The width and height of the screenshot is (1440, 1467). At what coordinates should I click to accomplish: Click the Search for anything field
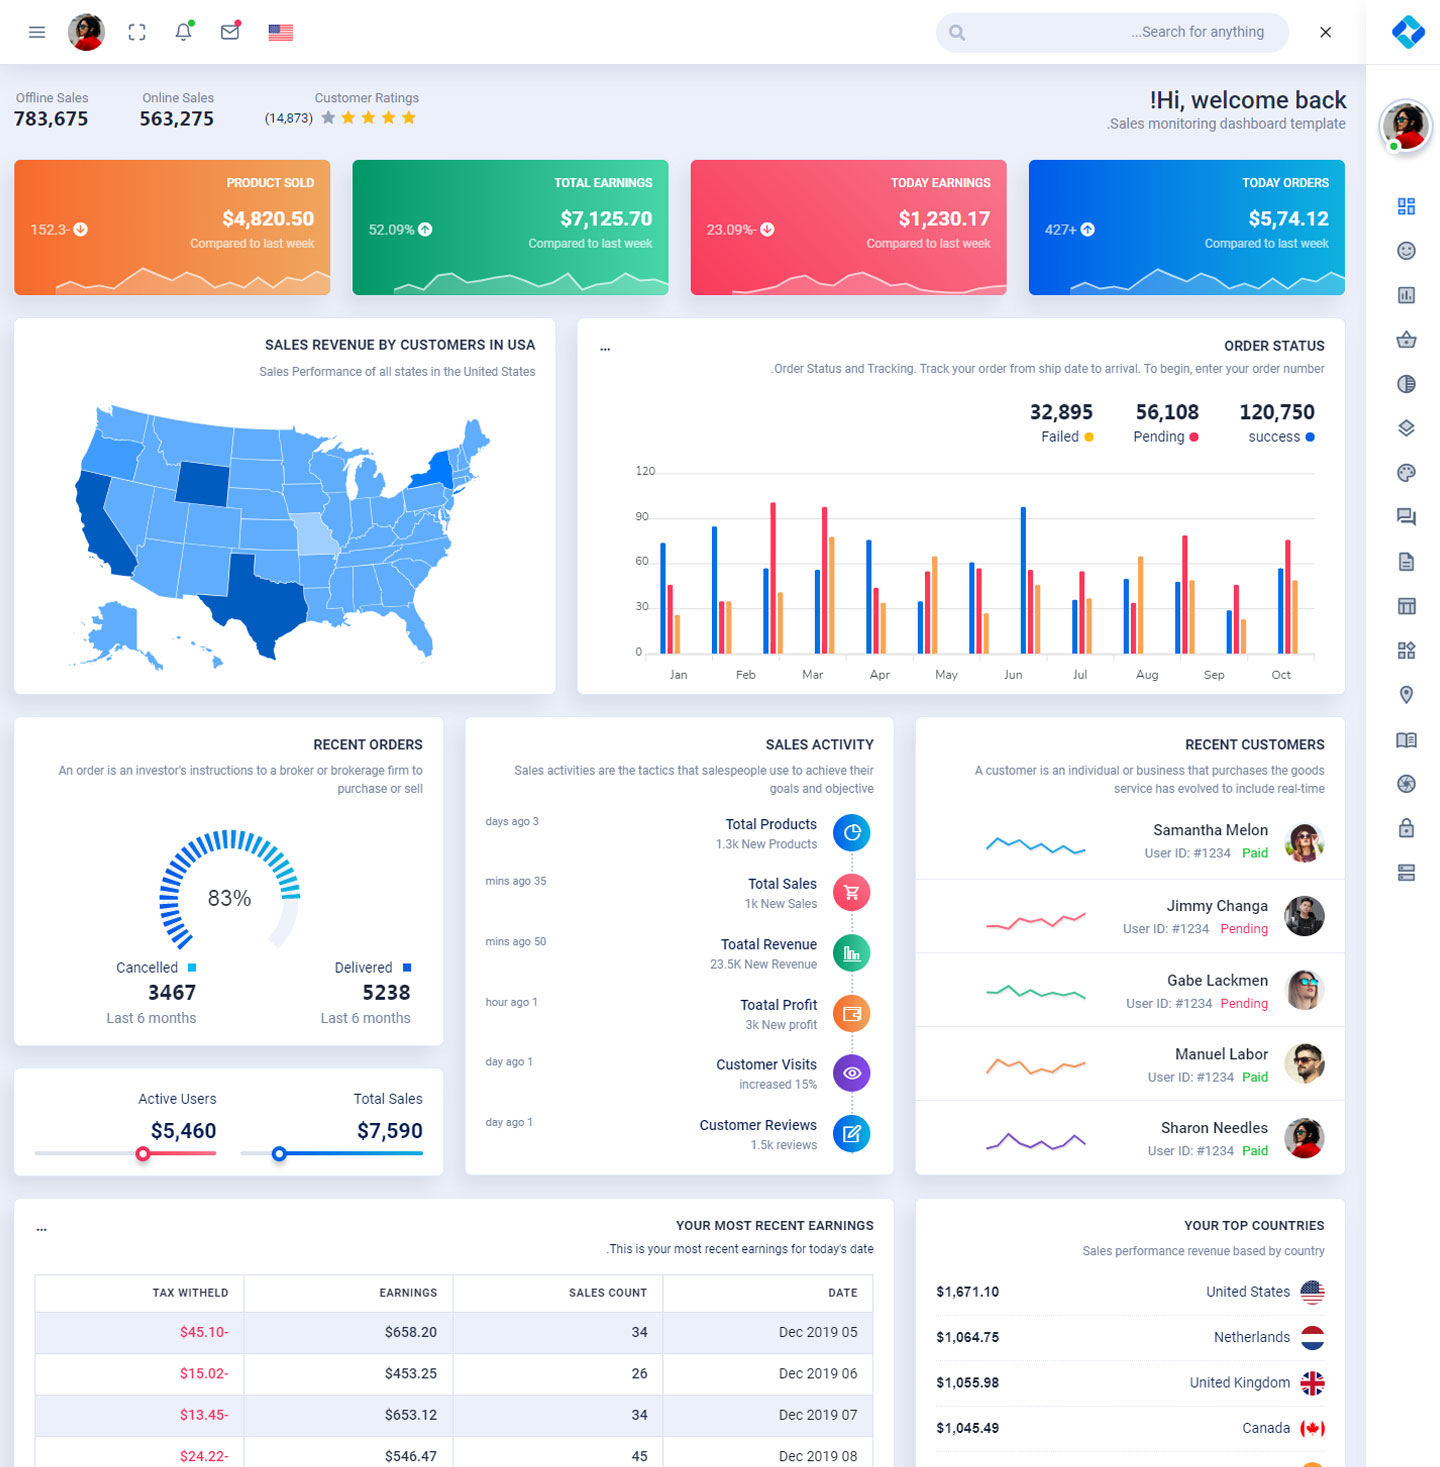click(x=1120, y=32)
